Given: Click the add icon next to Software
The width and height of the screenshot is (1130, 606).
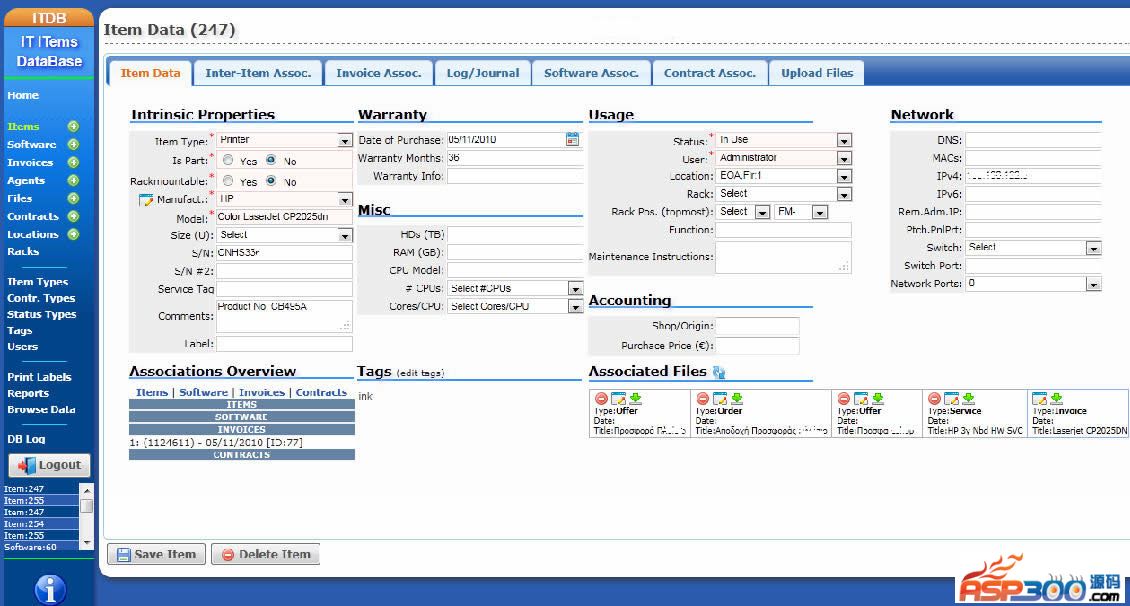Looking at the screenshot, I should tap(73, 144).
